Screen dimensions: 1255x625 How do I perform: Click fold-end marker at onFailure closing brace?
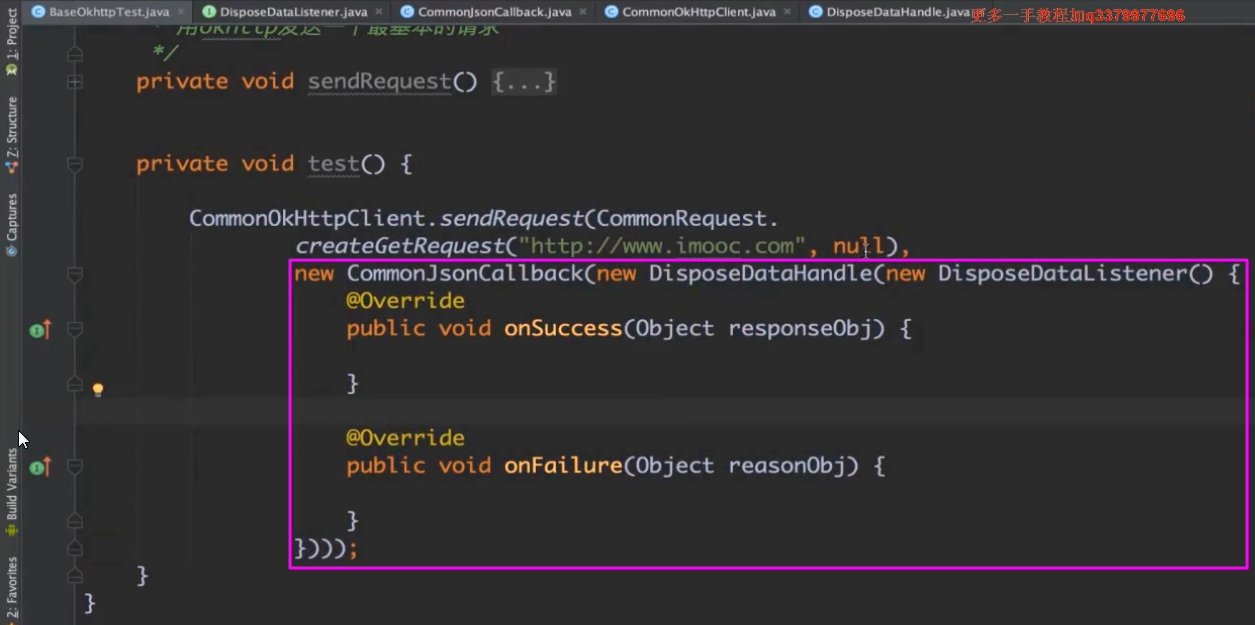point(75,521)
